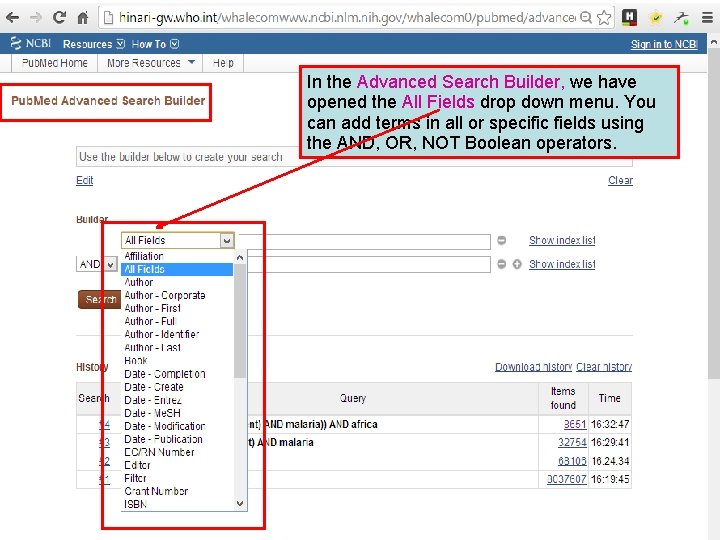The height and width of the screenshot is (540, 720).
Task: Toggle the All Fields combo box arrow
Action: [x=226, y=240]
